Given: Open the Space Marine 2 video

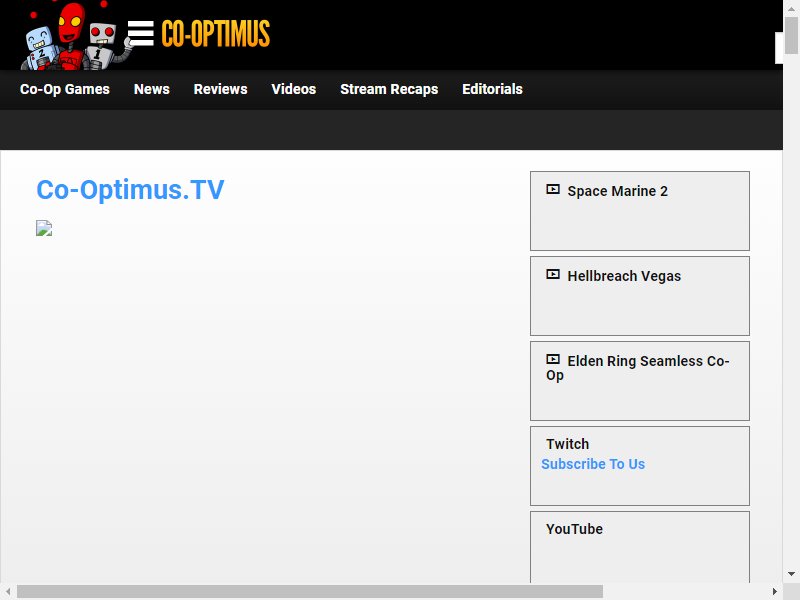Looking at the screenshot, I should coord(617,191).
